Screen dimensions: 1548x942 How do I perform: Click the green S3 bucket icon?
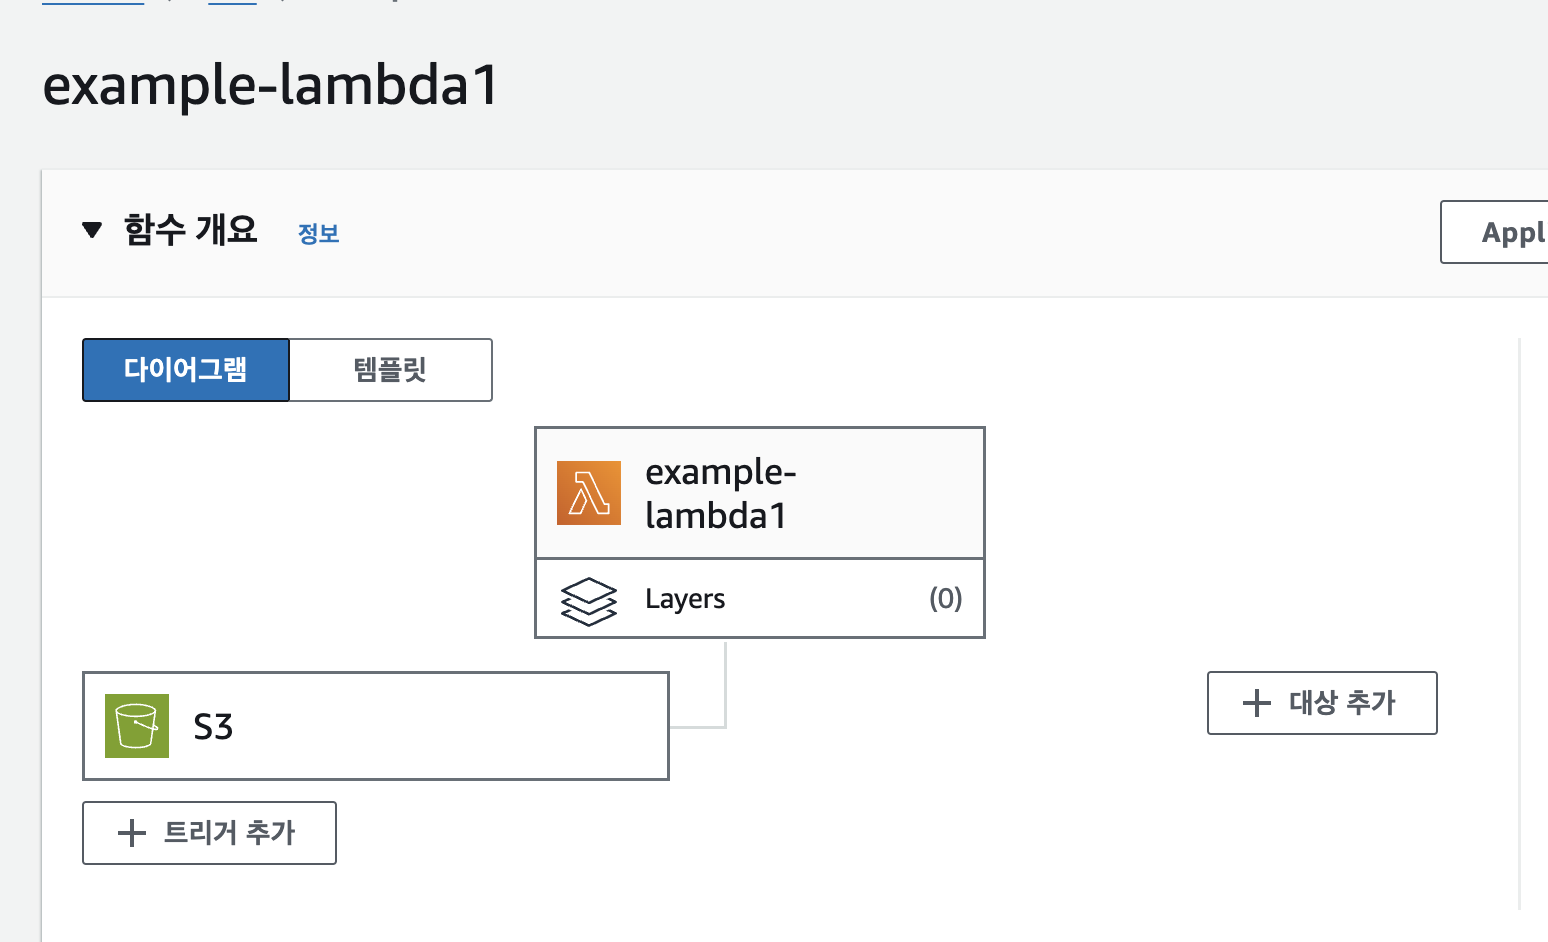point(137,726)
